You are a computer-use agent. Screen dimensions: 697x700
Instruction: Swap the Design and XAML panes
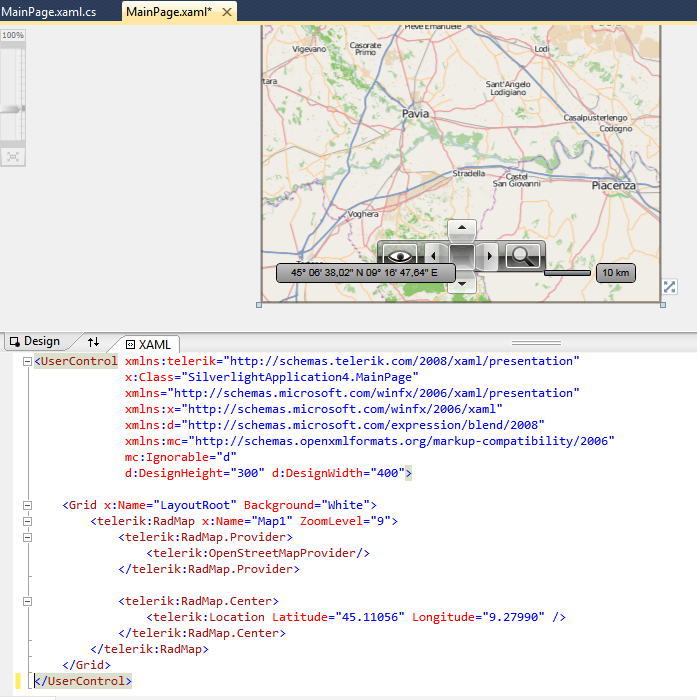click(x=94, y=342)
